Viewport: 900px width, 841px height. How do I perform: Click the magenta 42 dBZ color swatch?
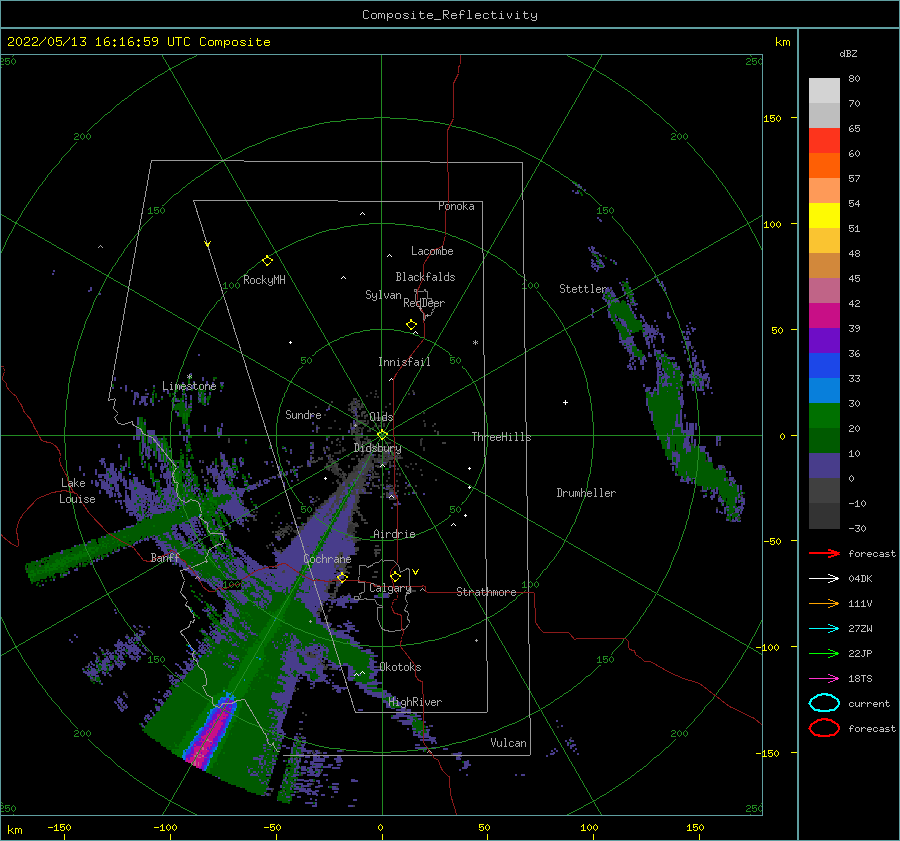[824, 315]
